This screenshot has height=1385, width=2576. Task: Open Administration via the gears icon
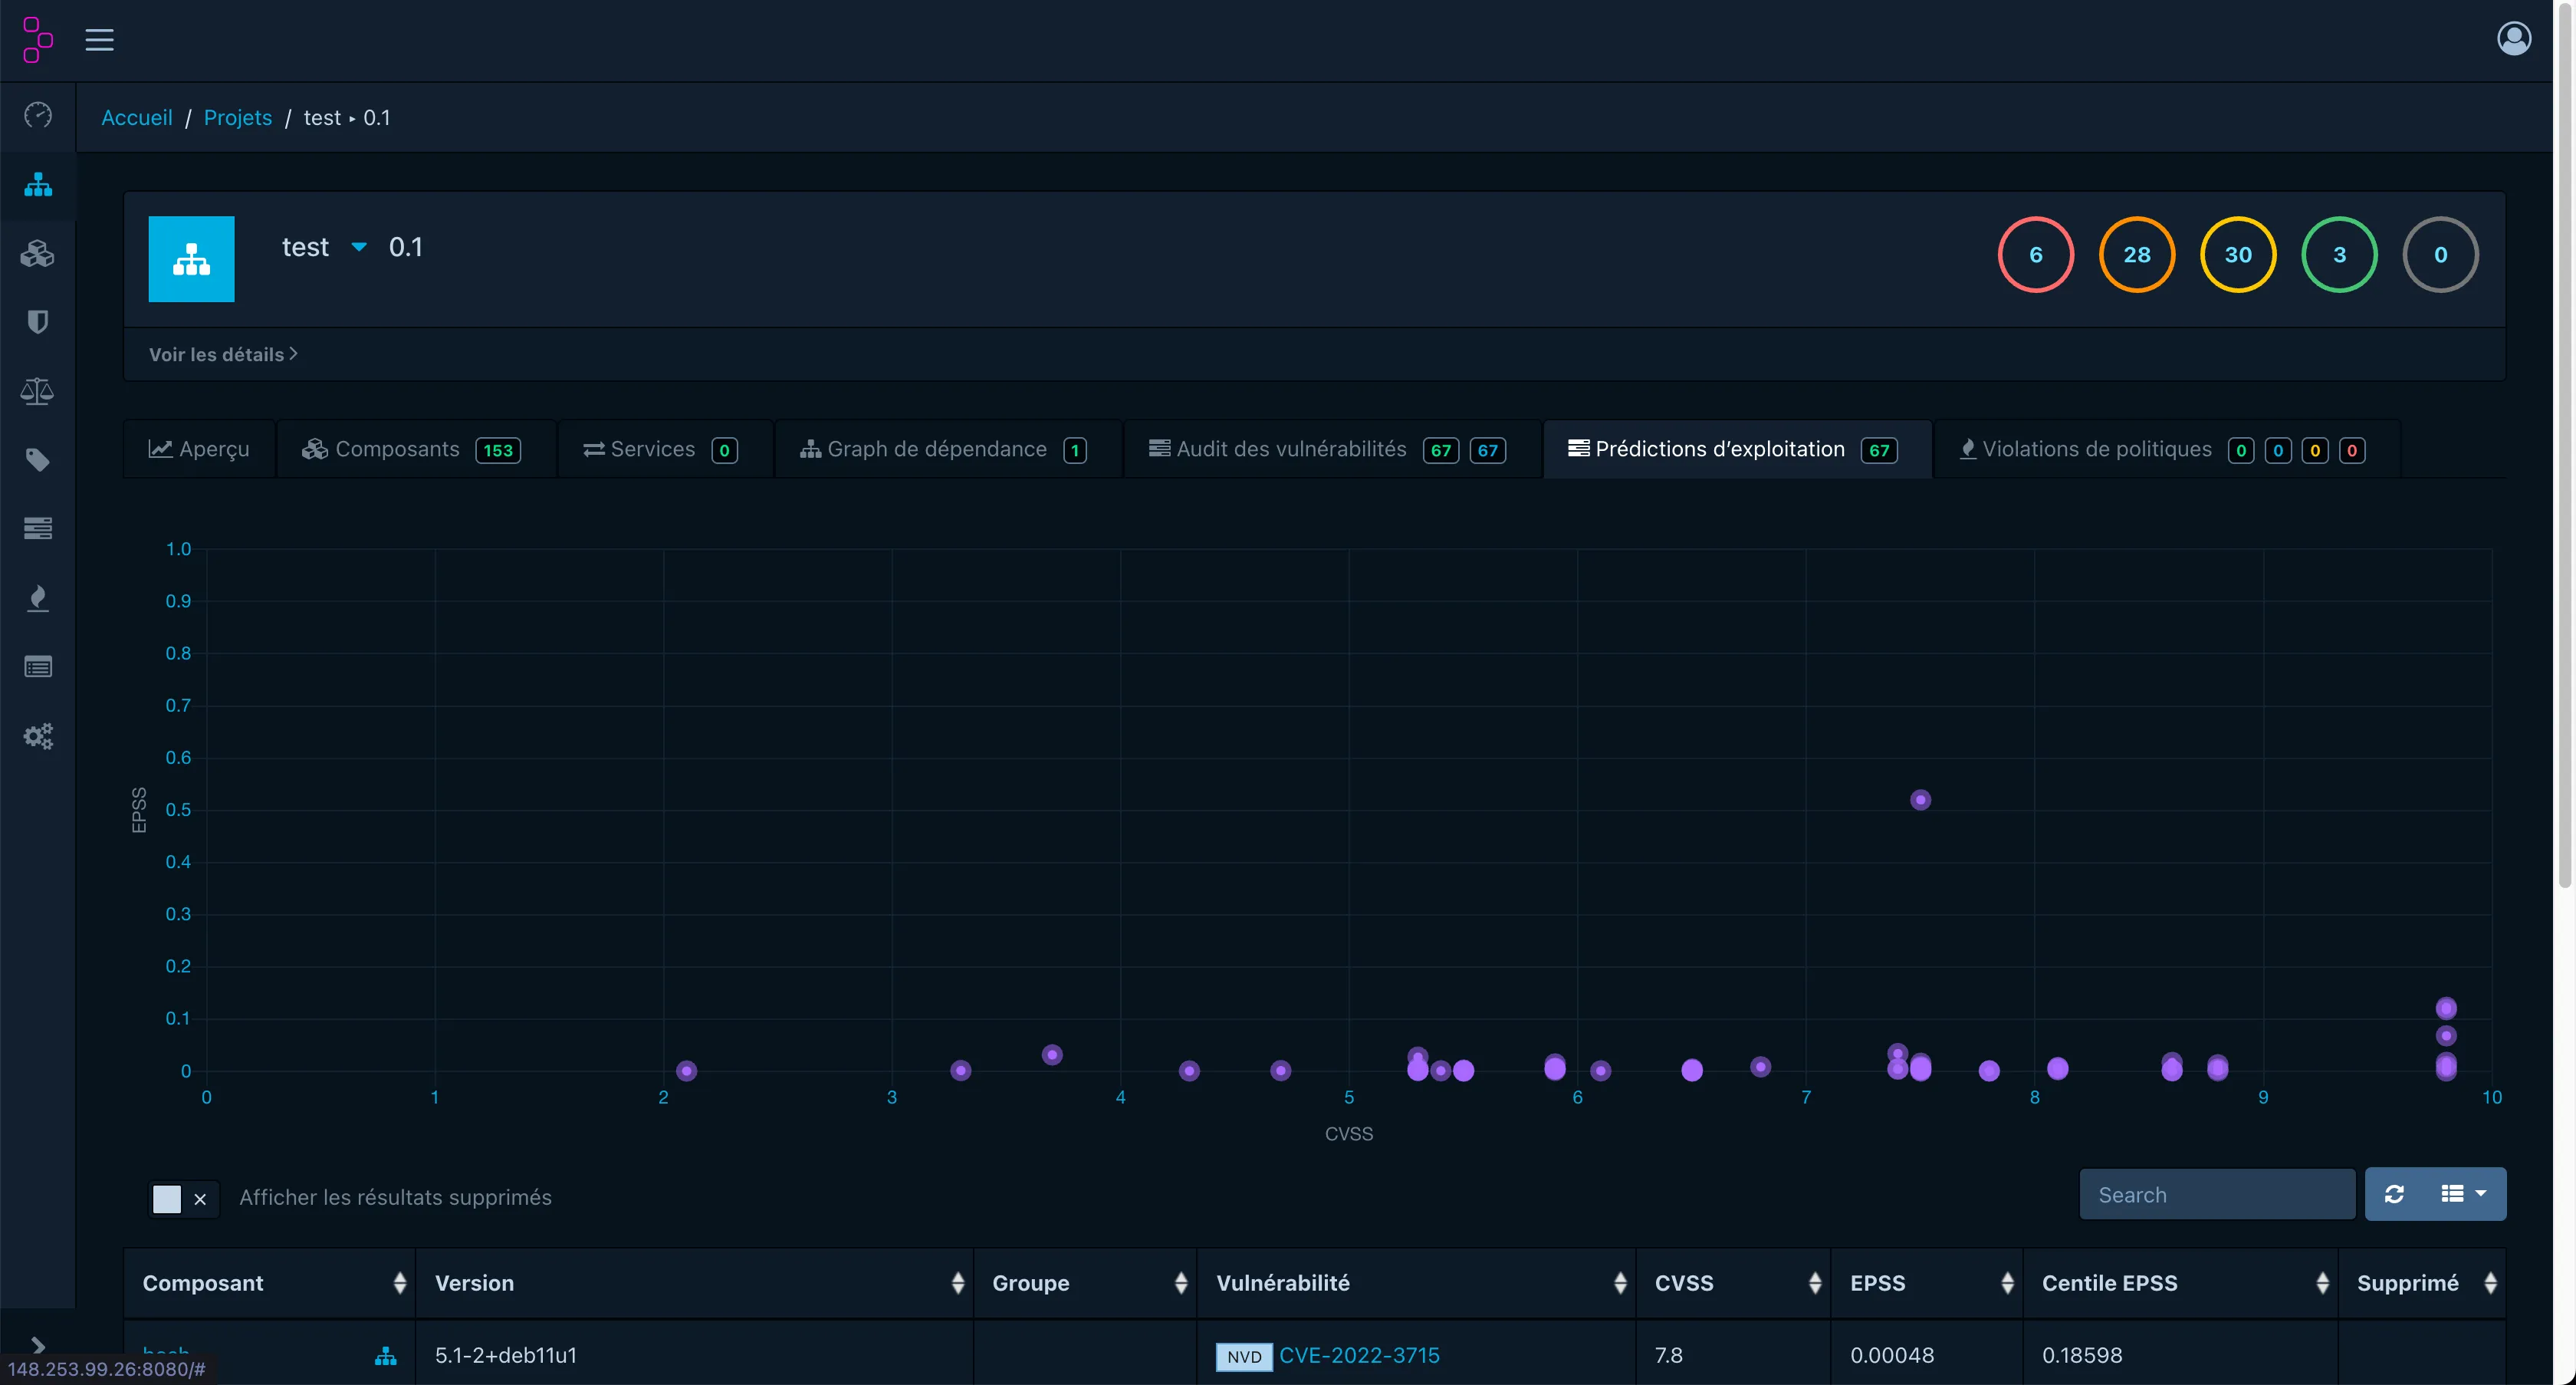coord(37,736)
